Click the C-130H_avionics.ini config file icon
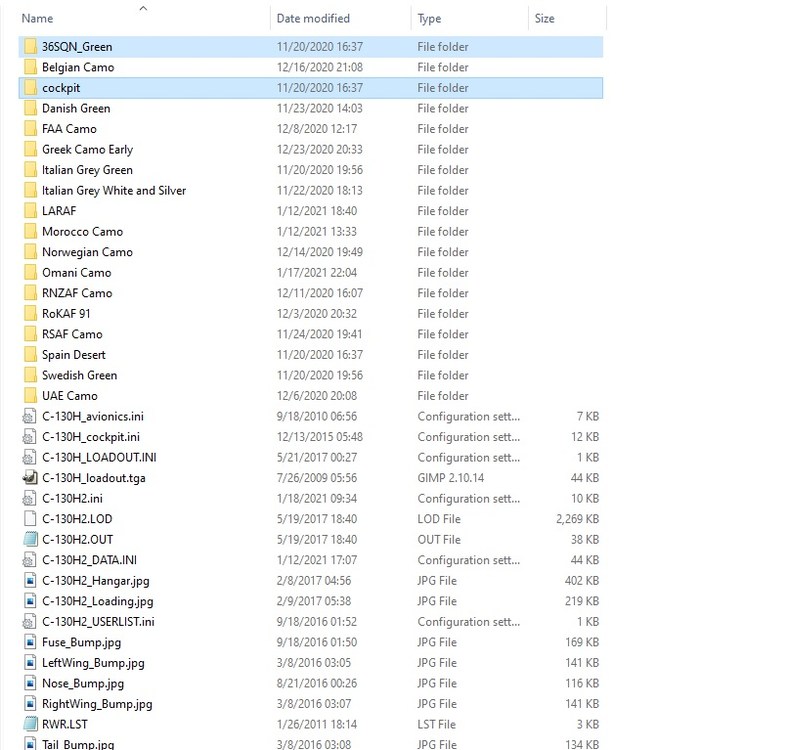The image size is (788, 750). click(x=30, y=417)
